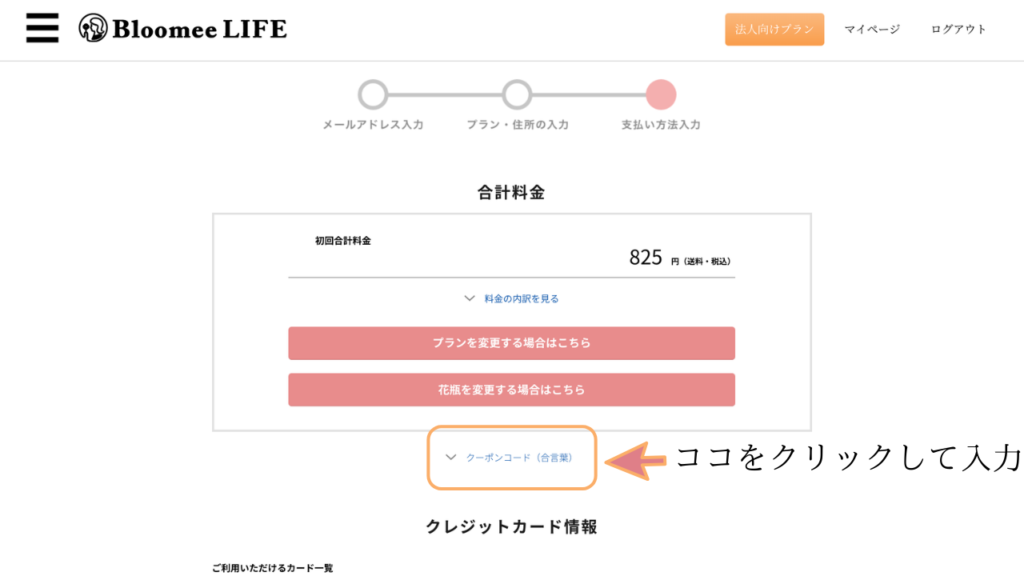
Task: Open the 料金の内訳を見る link text
Action: point(521,298)
